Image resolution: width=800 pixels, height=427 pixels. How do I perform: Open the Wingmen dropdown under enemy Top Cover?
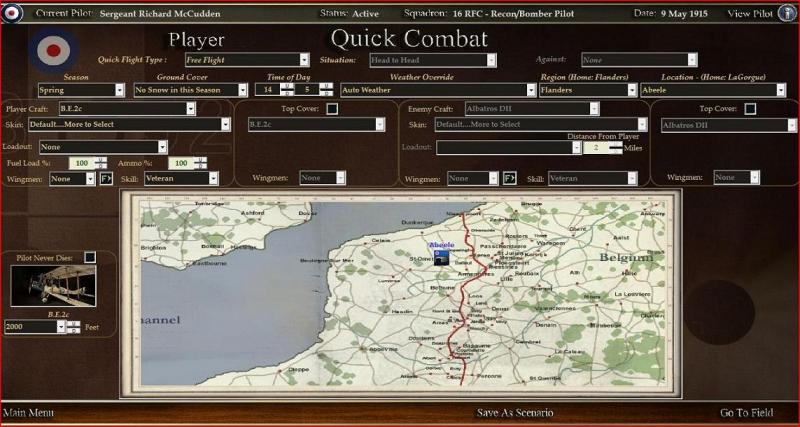[736, 178]
